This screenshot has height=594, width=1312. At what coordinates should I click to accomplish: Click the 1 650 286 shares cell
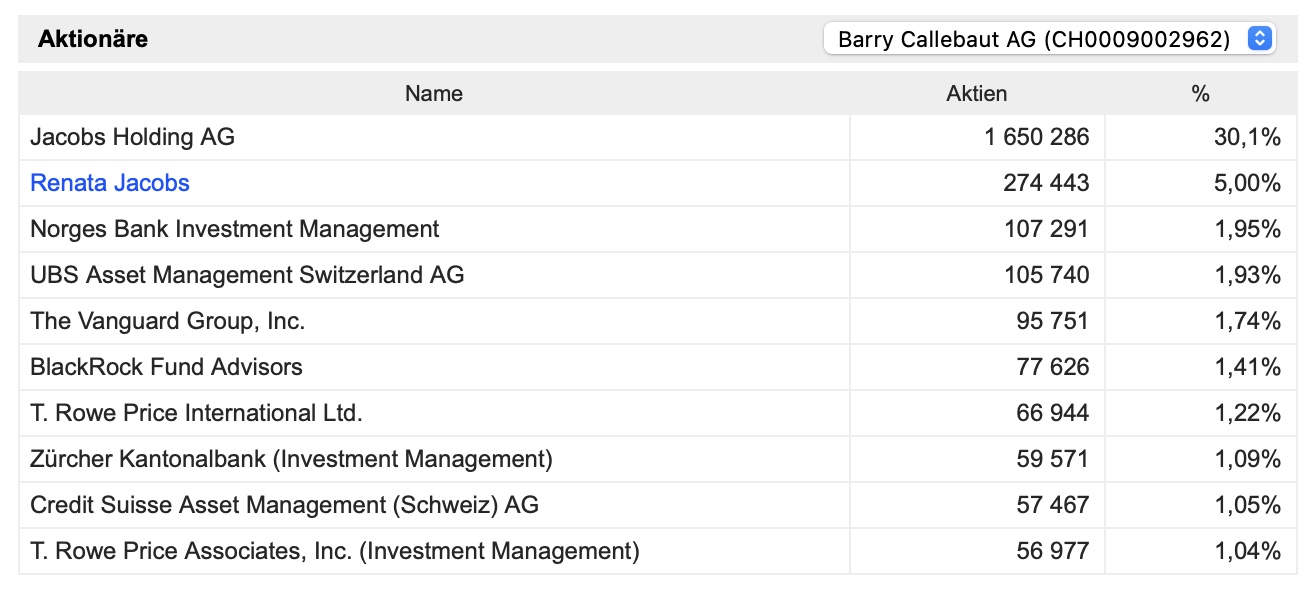pos(1036,137)
